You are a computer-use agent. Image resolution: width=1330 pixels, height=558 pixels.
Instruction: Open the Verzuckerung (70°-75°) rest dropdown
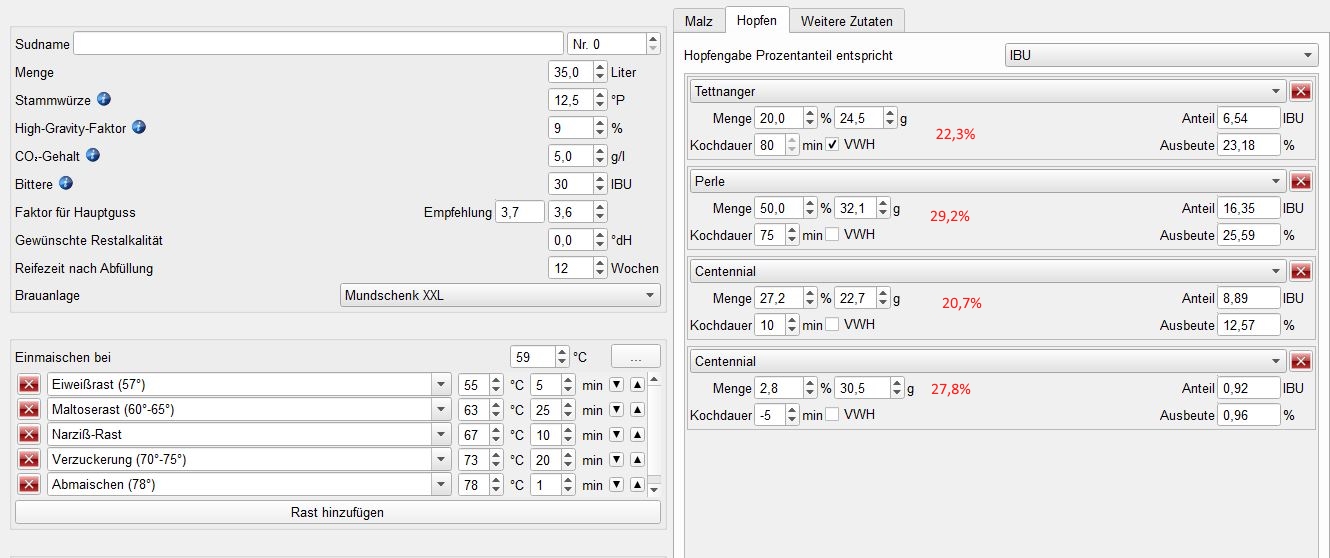pyautogui.click(x=441, y=460)
